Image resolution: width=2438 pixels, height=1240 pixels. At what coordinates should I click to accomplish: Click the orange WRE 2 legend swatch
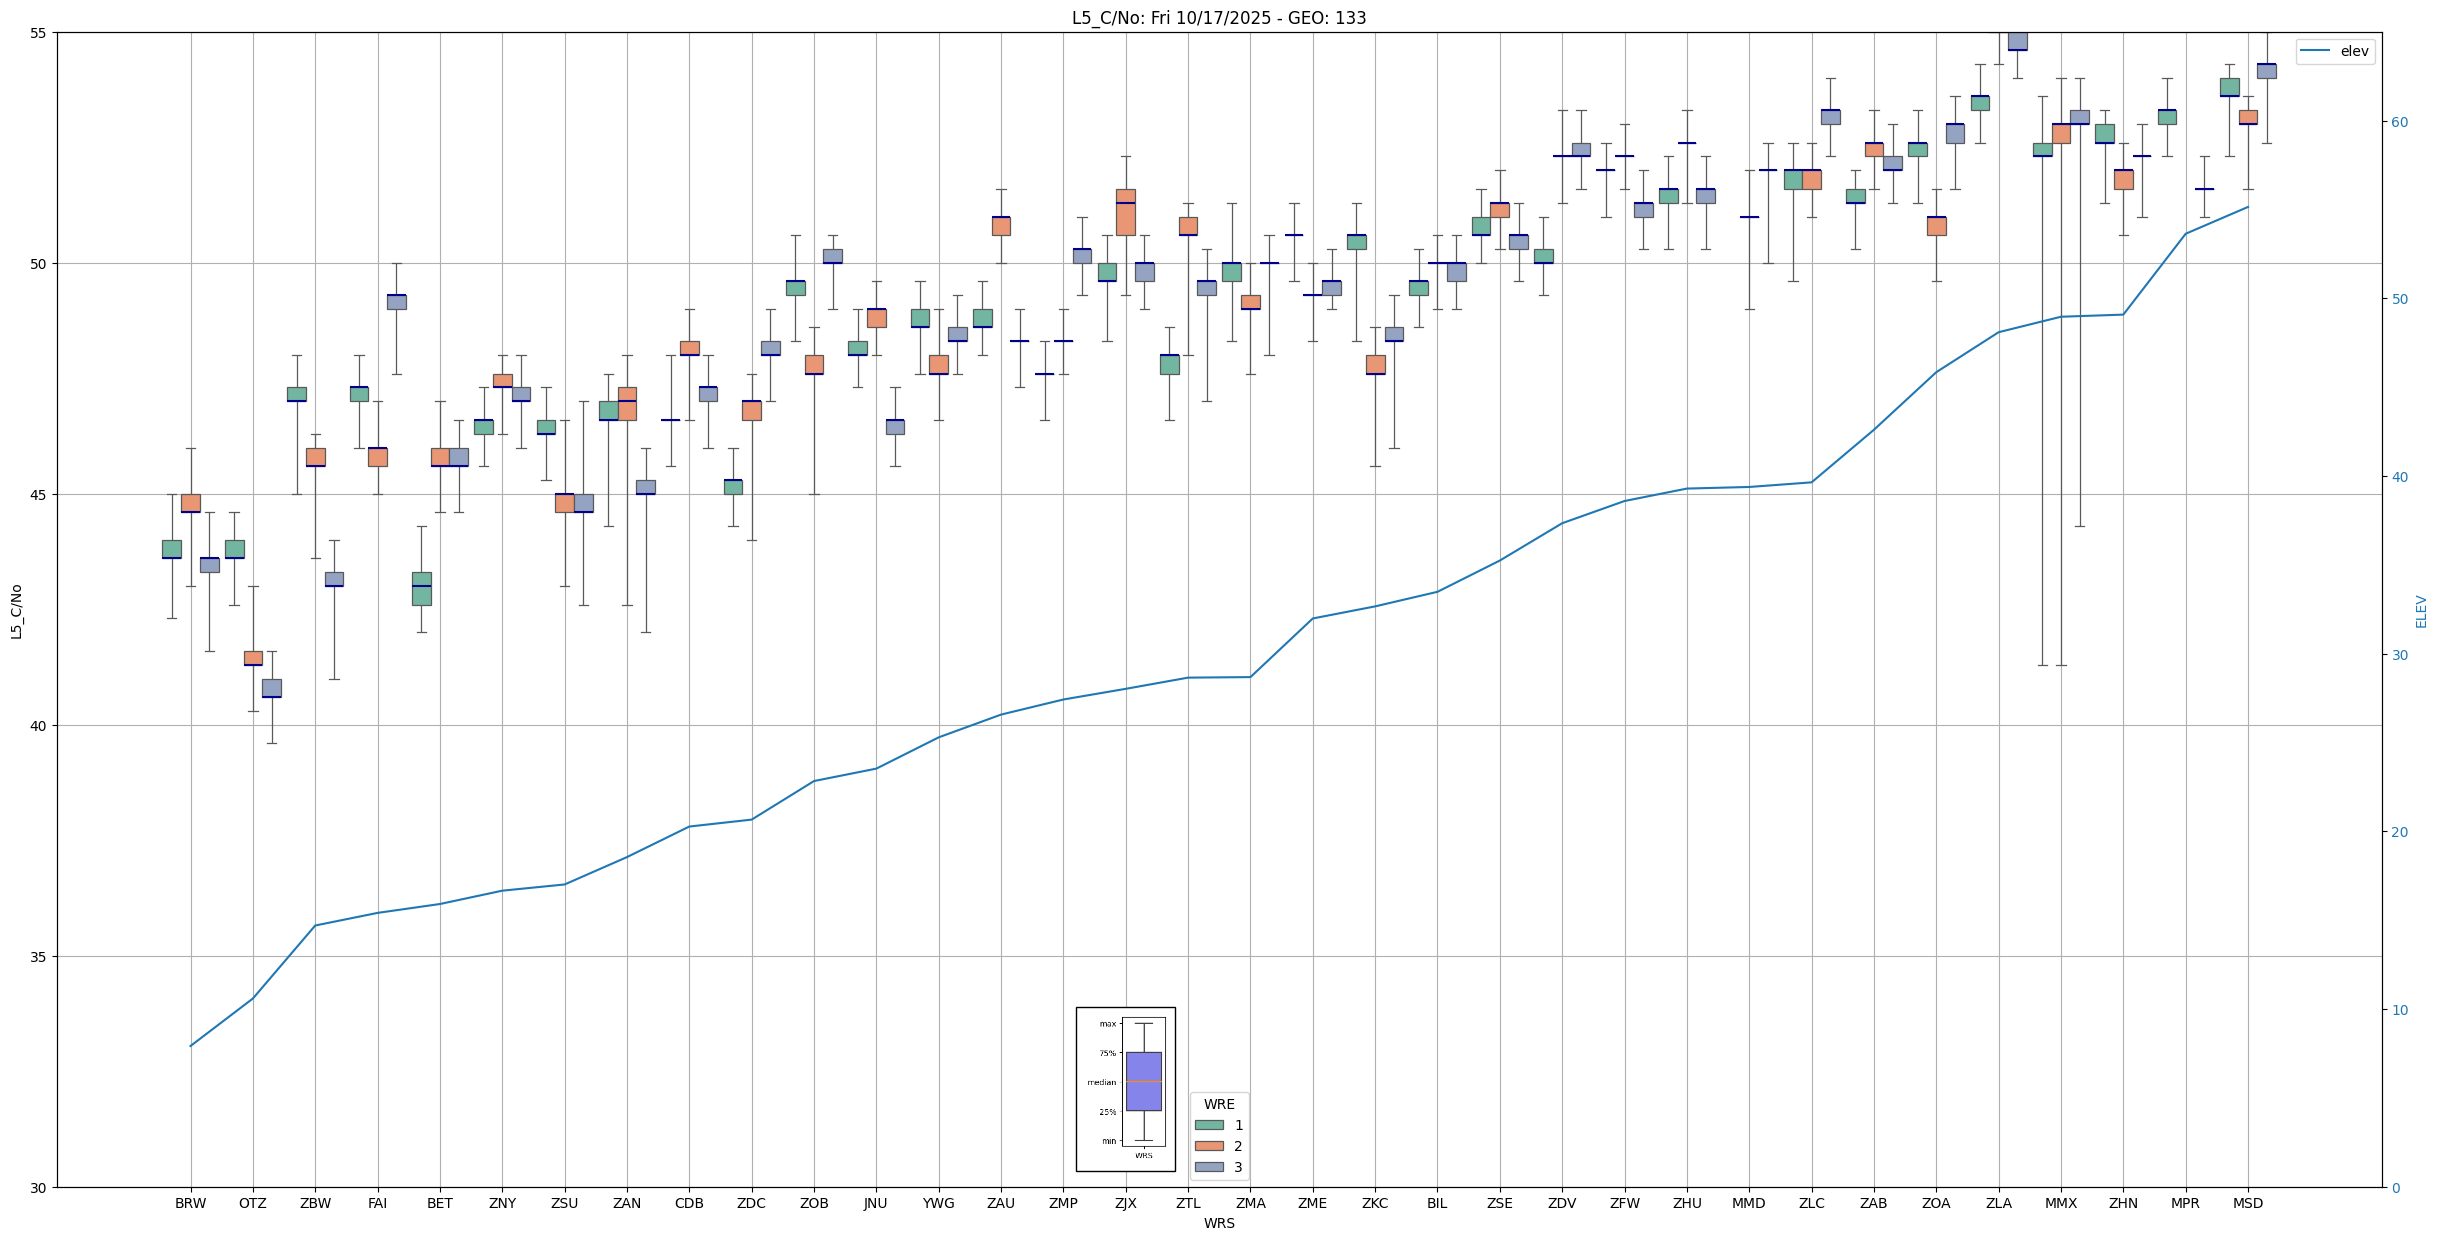1208,1146
